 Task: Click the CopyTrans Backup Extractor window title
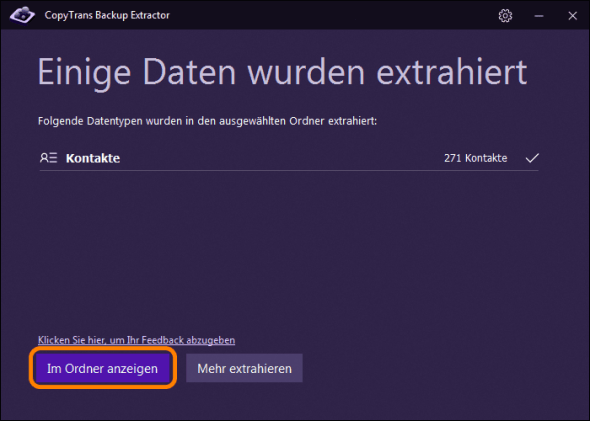pos(107,15)
